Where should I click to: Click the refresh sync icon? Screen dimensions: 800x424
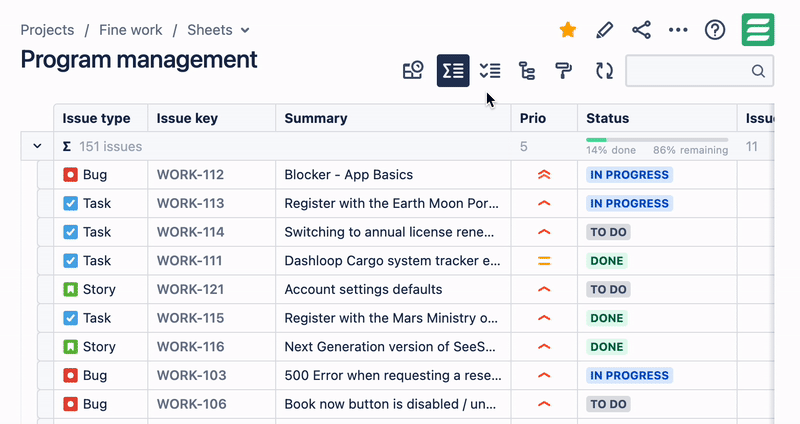[605, 70]
